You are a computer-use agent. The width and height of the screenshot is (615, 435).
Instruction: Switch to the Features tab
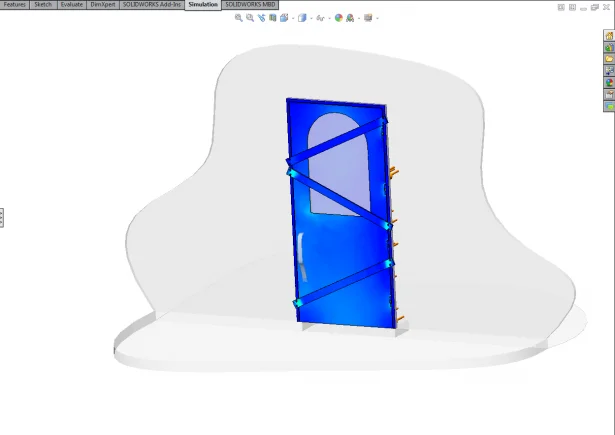[x=15, y=5]
